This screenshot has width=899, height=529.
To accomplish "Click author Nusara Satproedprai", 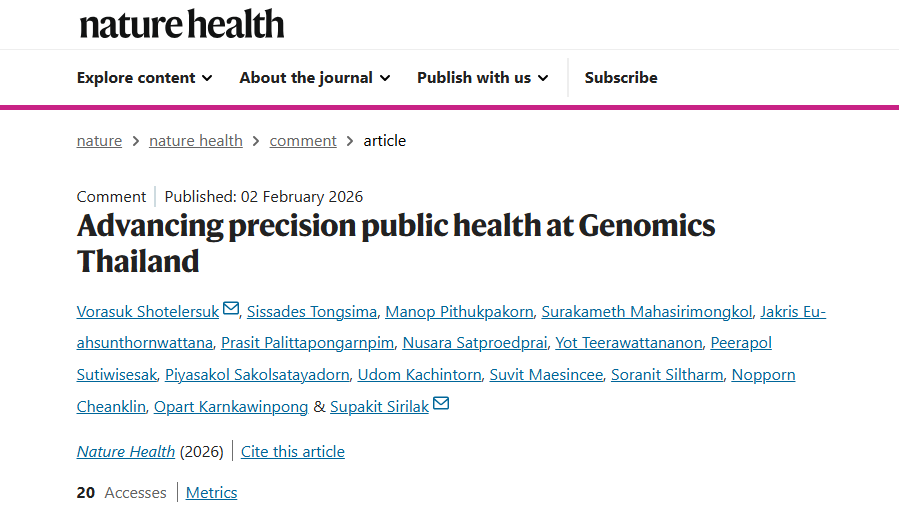I will [474, 344].
